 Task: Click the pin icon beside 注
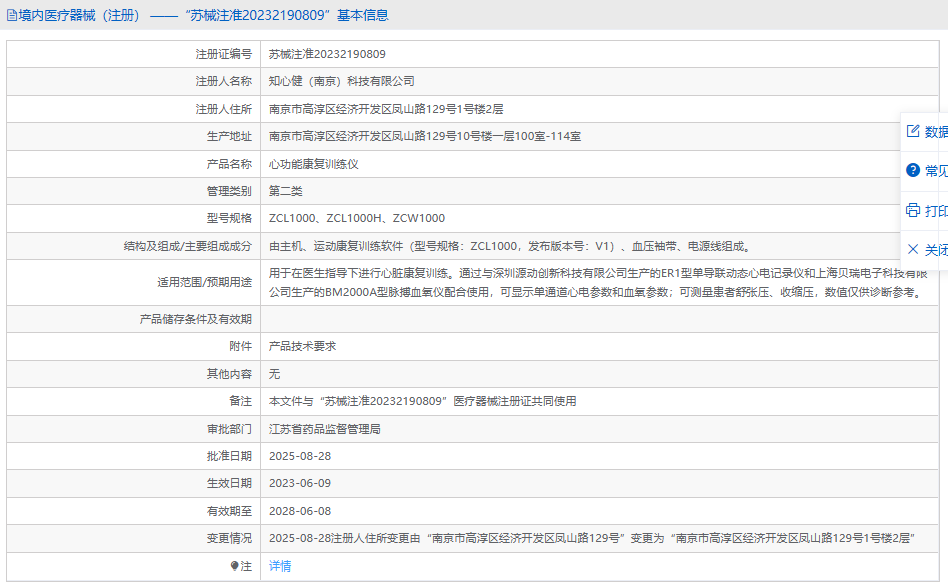coord(235,566)
